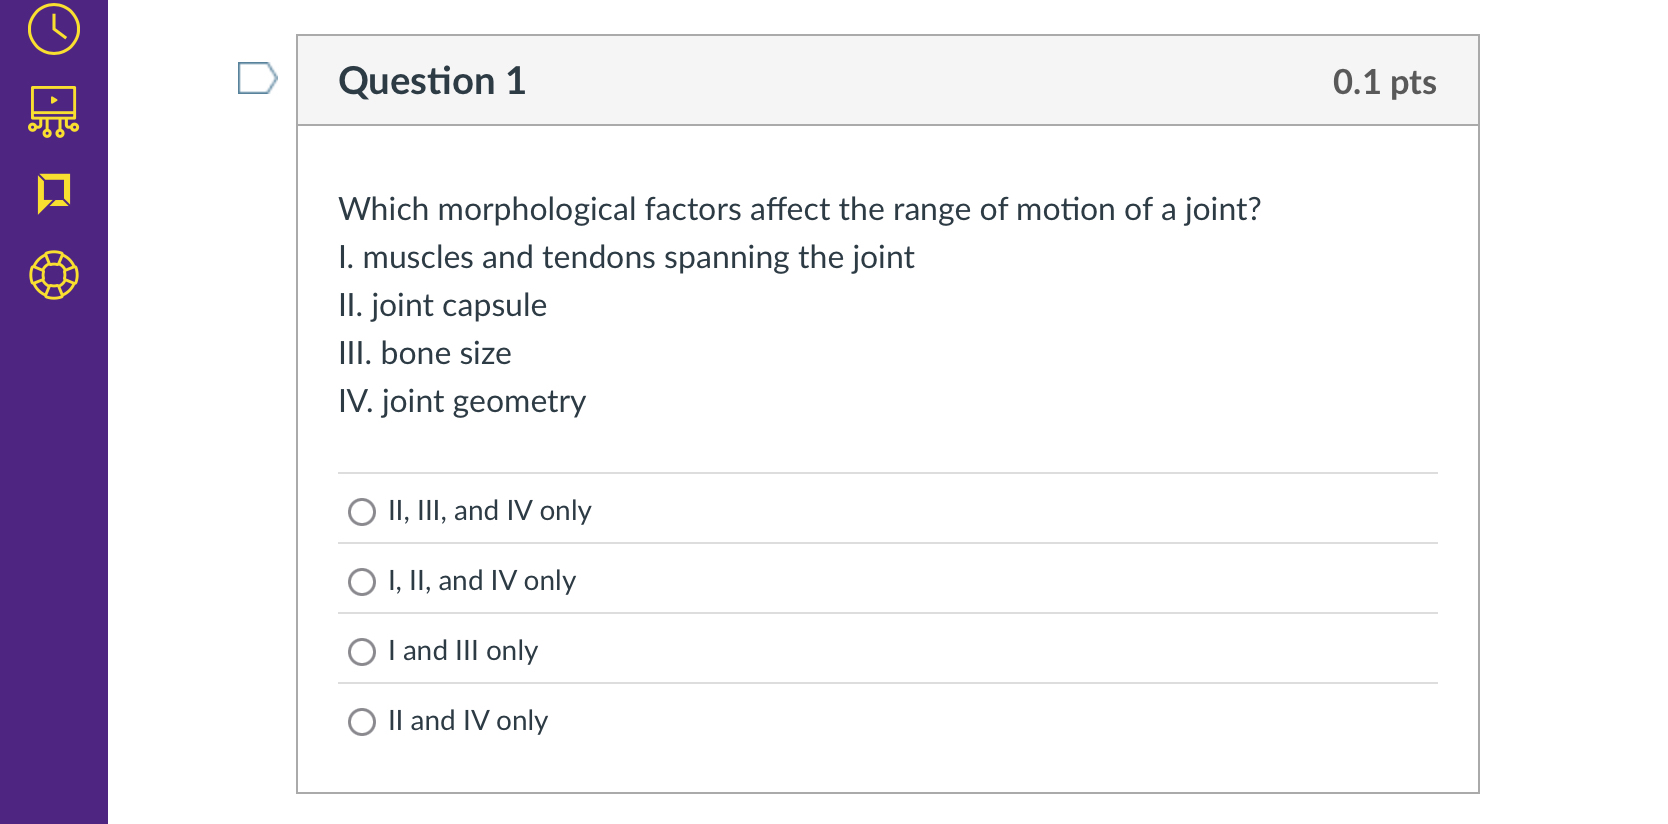
Task: Click the answer text "II and IV only"
Action: point(468,720)
